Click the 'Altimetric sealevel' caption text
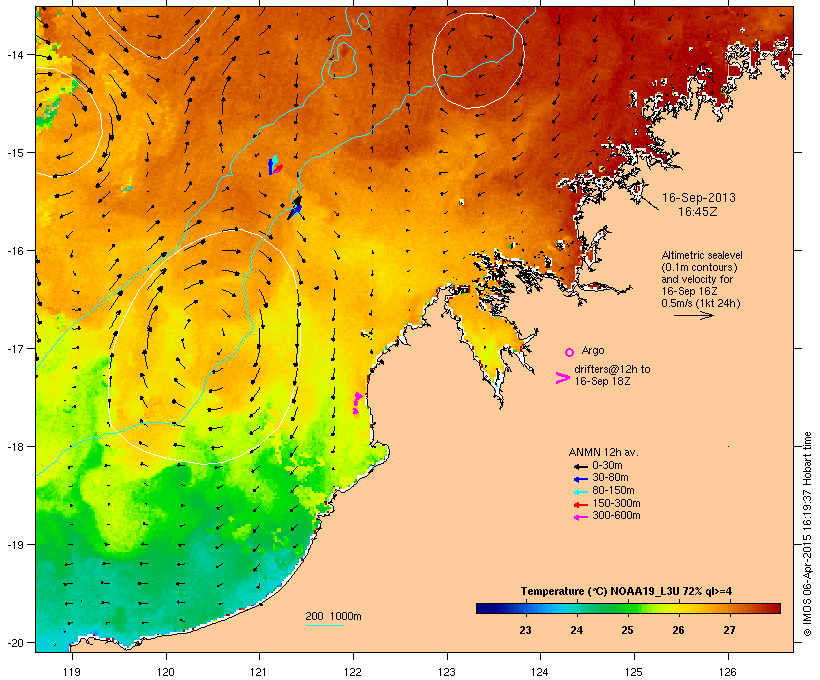This screenshot has width=820, height=680. click(x=702, y=255)
